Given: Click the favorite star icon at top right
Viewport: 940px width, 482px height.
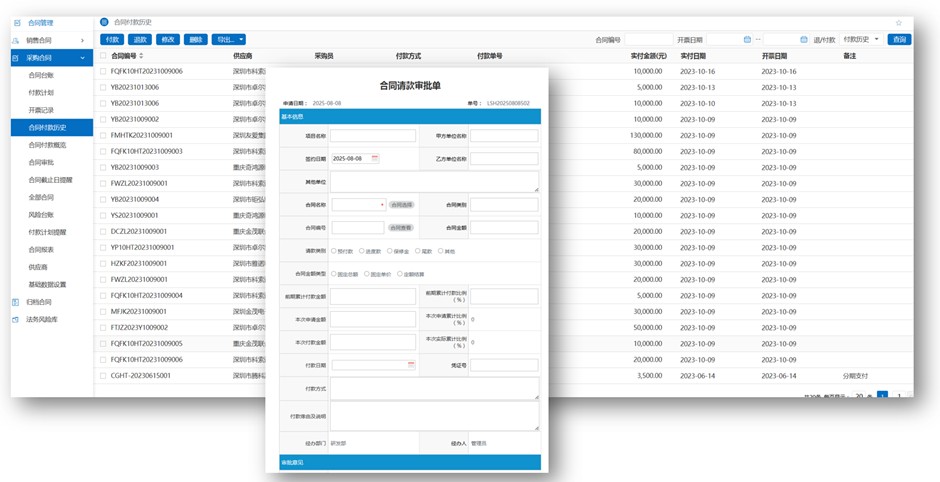Looking at the screenshot, I should [899, 23].
